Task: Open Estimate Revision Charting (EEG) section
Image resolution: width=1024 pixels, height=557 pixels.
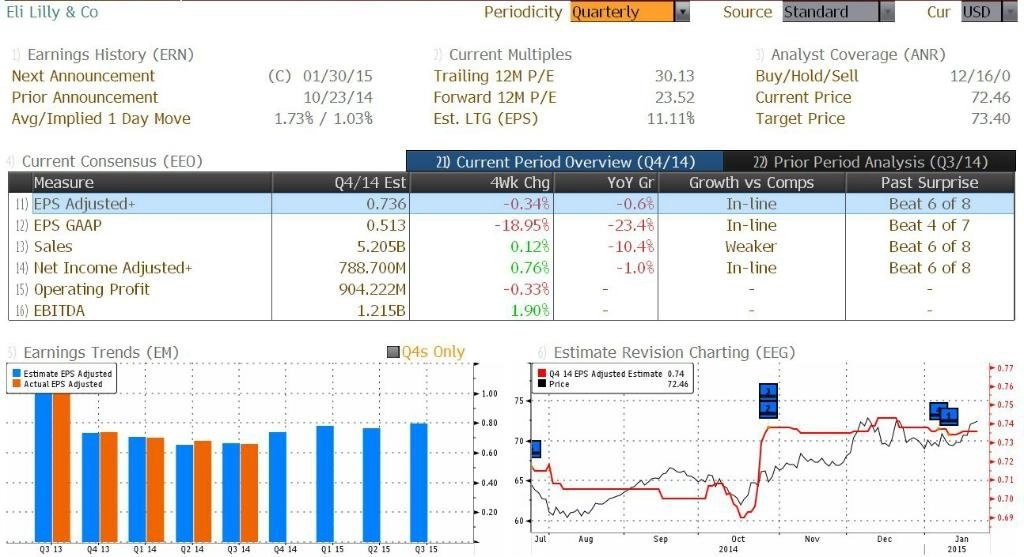Action: click(x=674, y=353)
